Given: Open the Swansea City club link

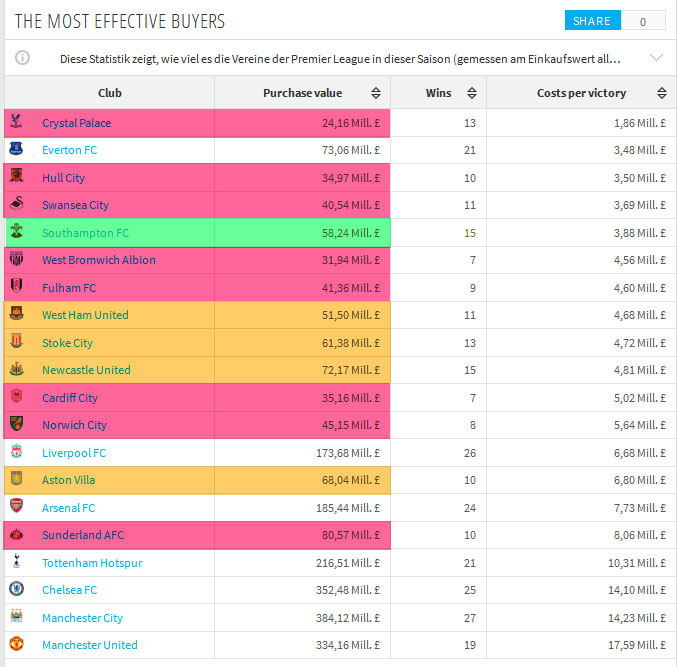Looking at the screenshot, I should click(x=76, y=205).
